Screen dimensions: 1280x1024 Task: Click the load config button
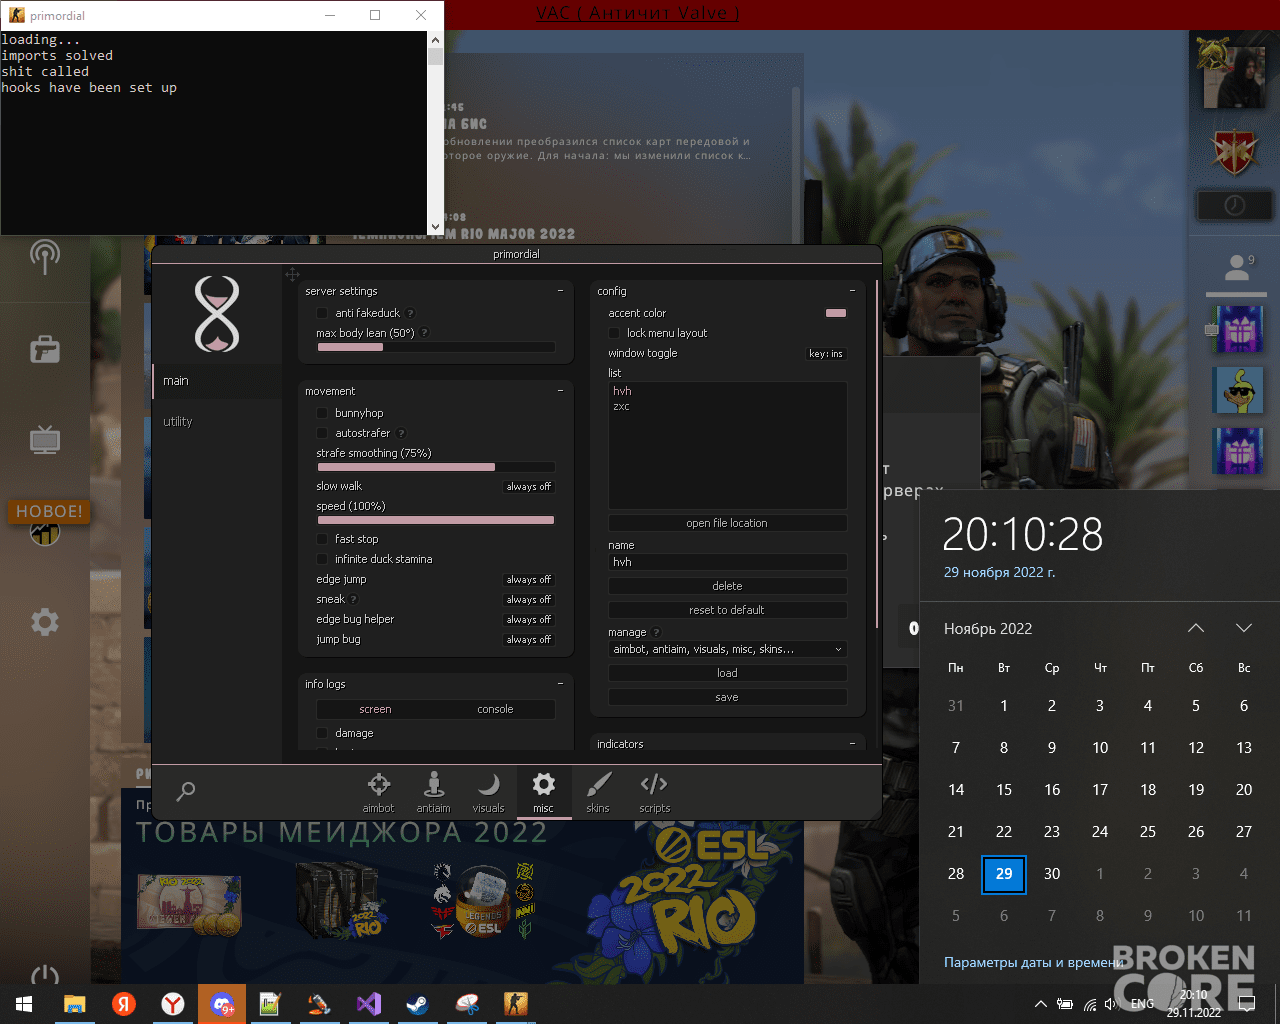[727, 673]
